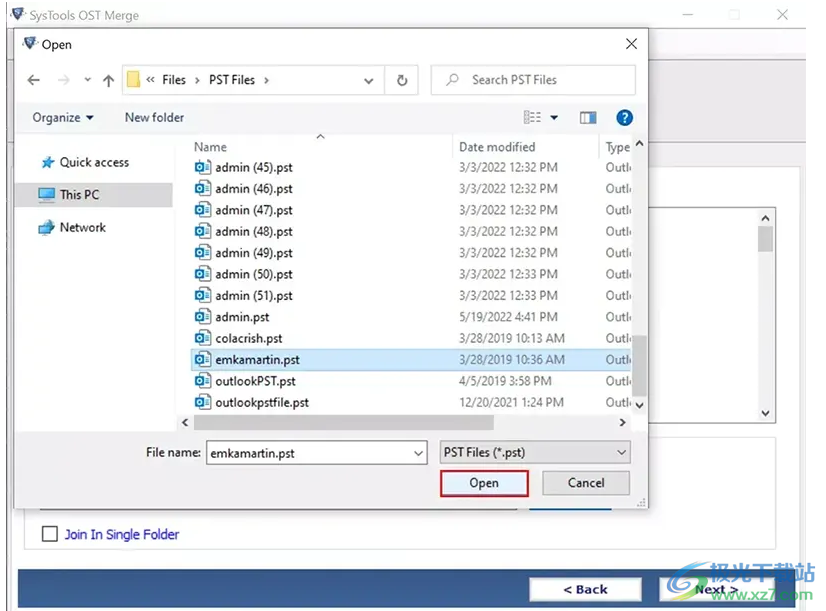Screen dimensions: 826x611
Task: Go up one folder level
Action: click(x=109, y=80)
